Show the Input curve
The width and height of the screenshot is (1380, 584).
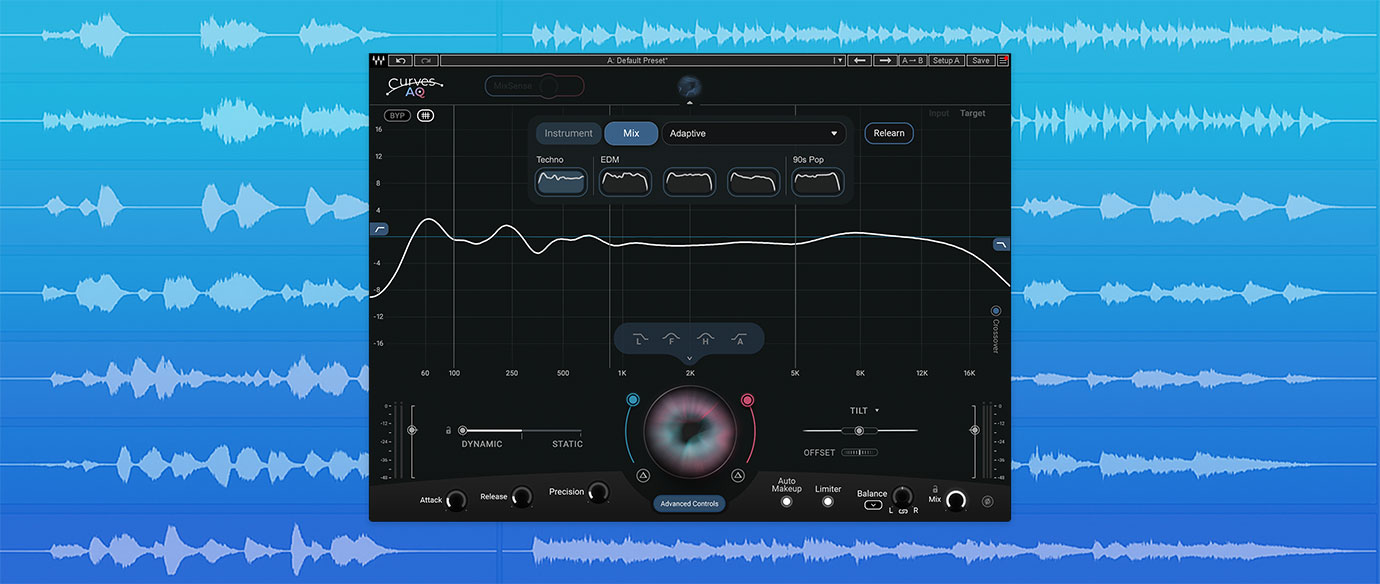click(x=938, y=113)
